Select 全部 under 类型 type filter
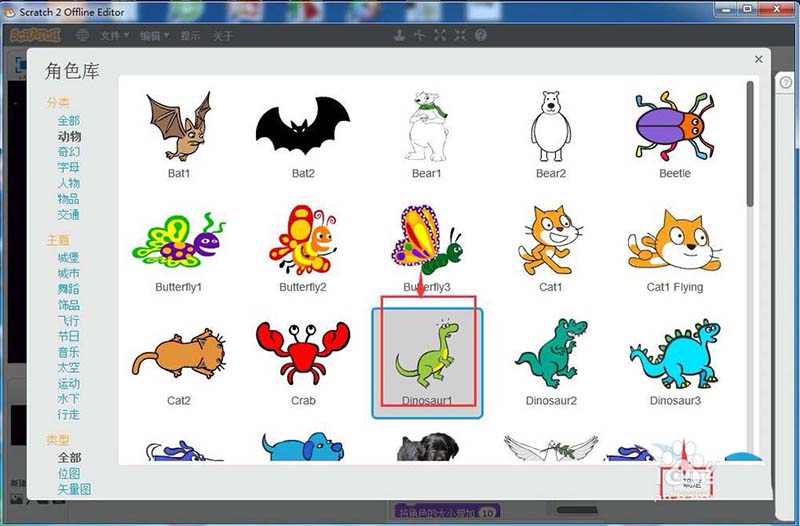Viewport: 800px width, 526px height. click(x=69, y=457)
